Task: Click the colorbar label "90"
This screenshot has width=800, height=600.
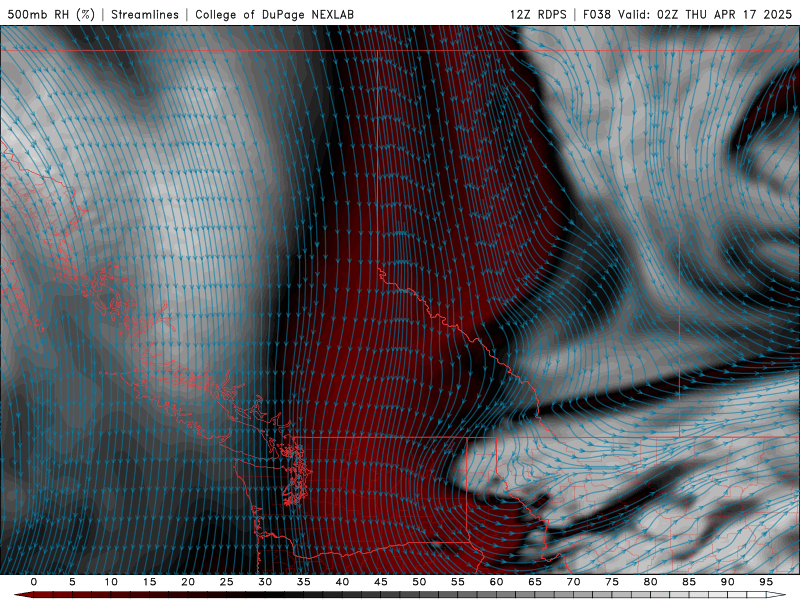Action: [x=727, y=582]
